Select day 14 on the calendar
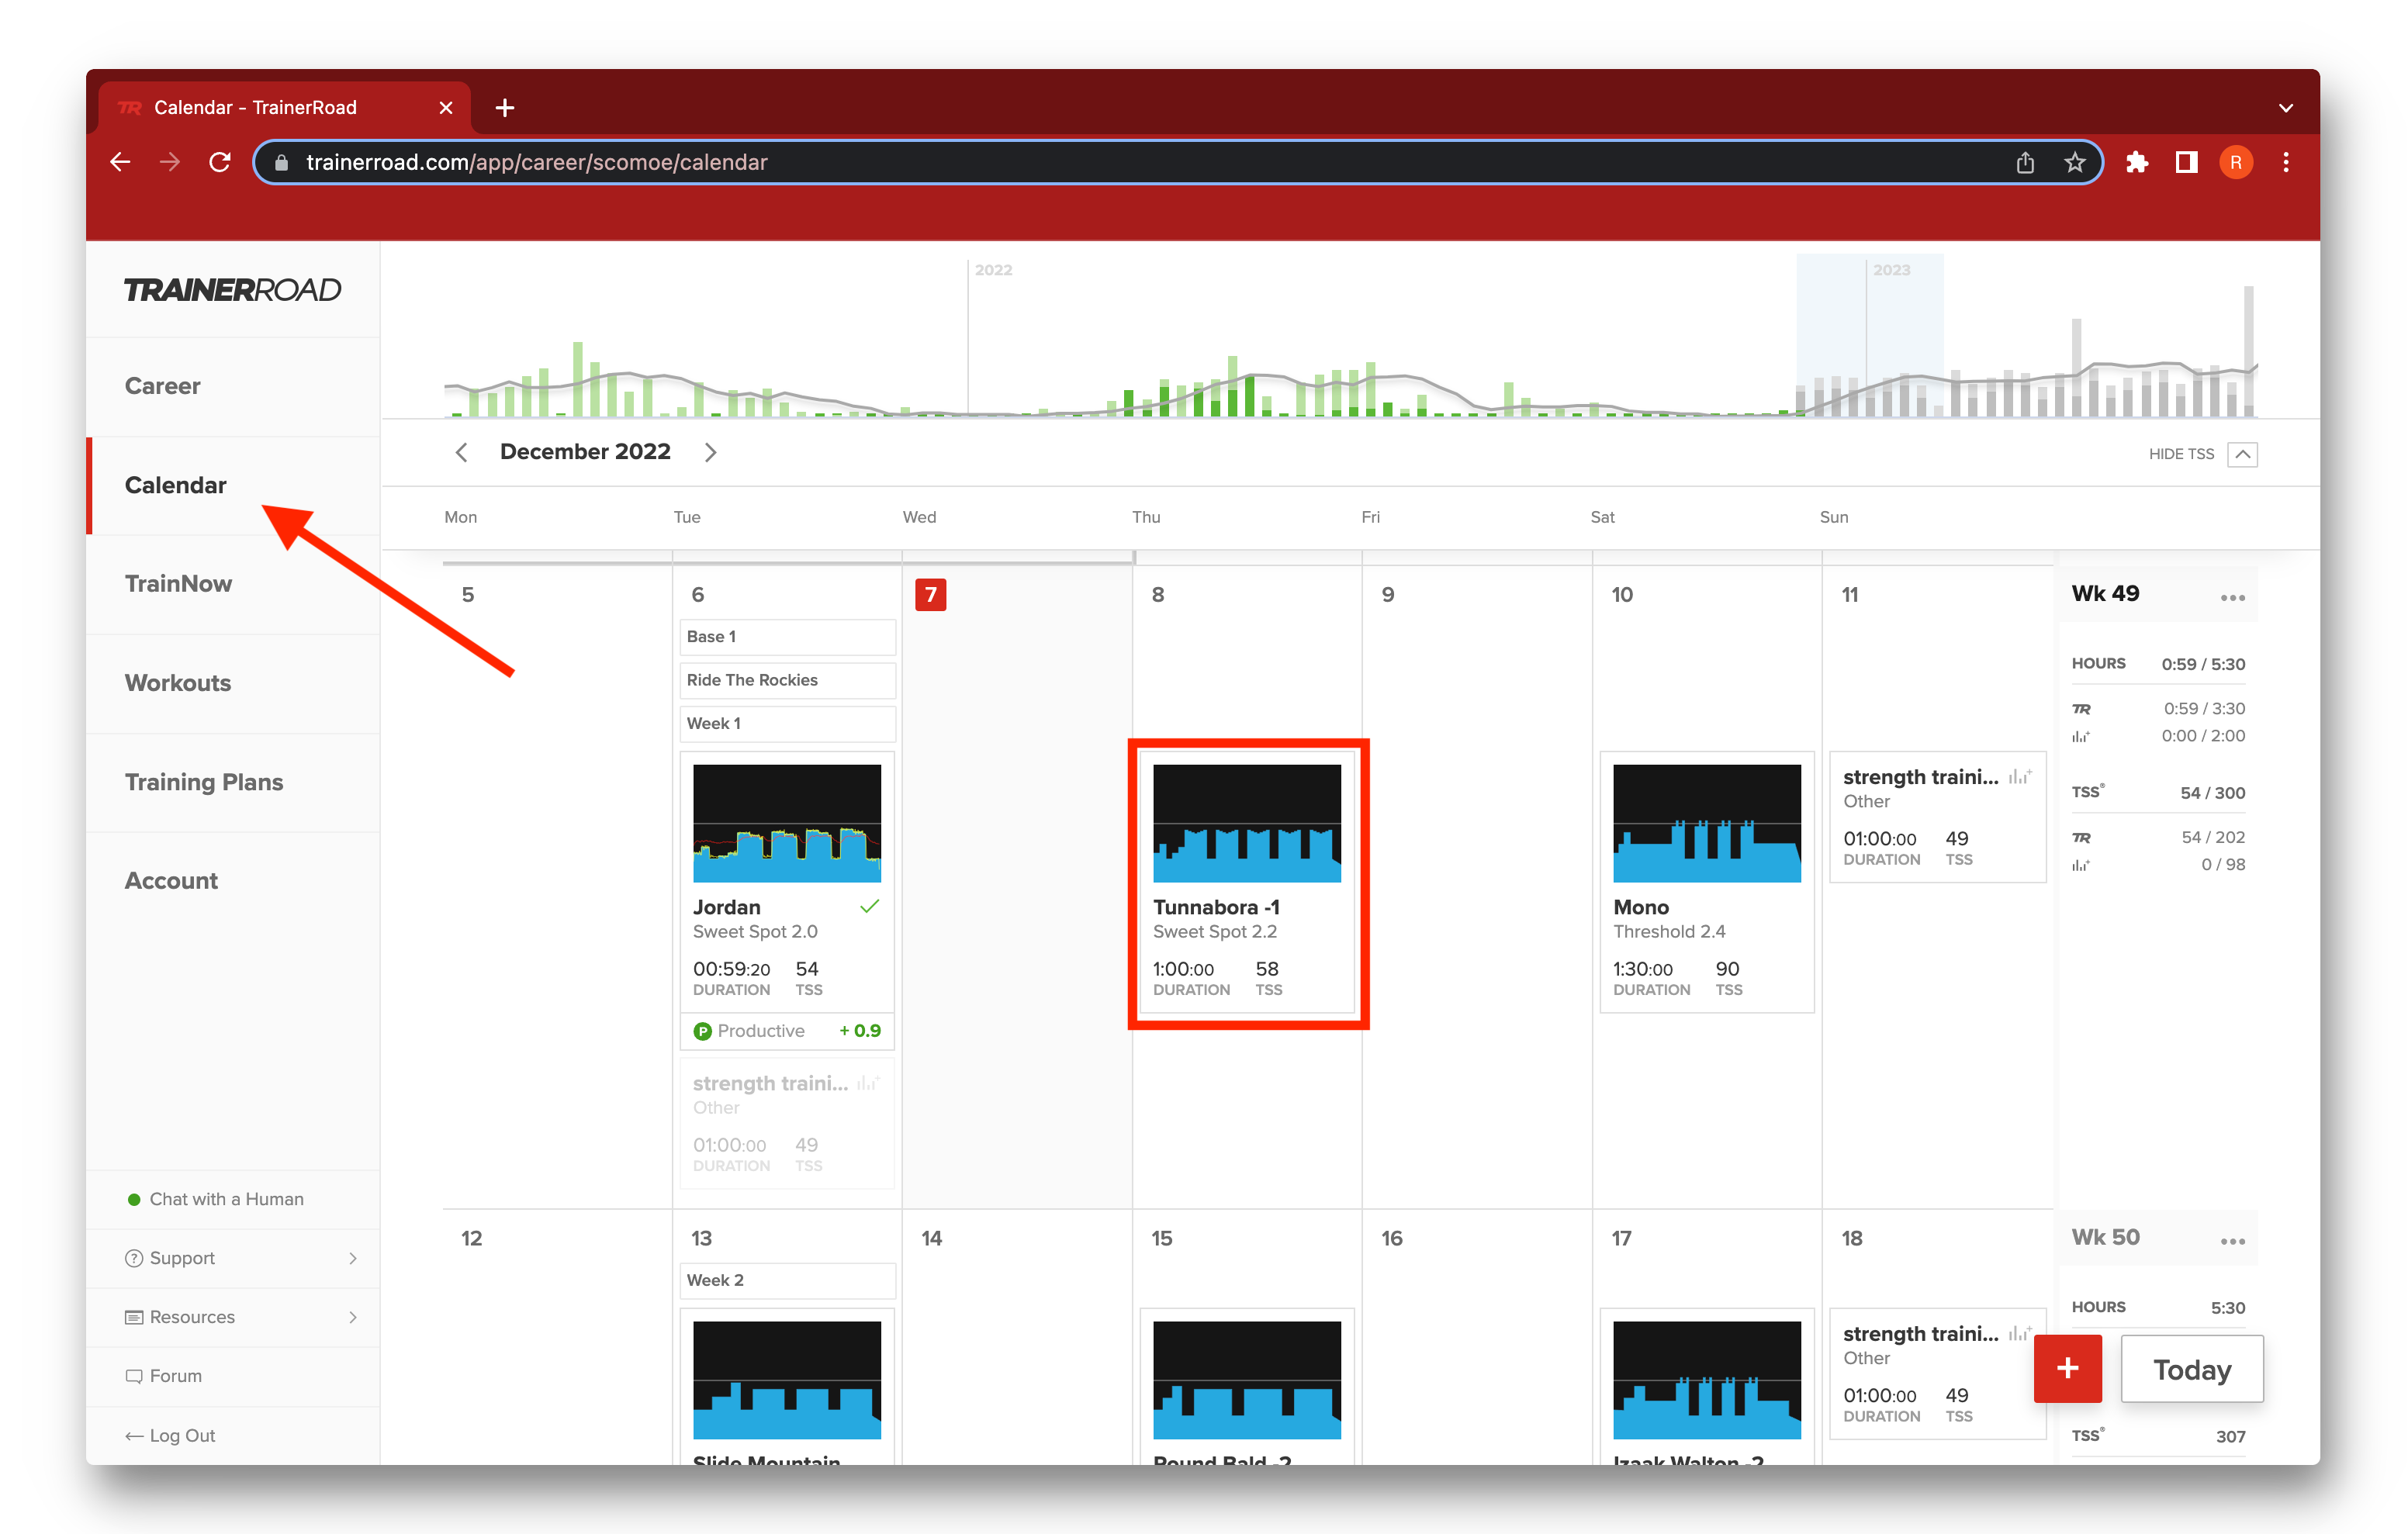Screen dimensions: 2408x1534 tap(931, 1238)
